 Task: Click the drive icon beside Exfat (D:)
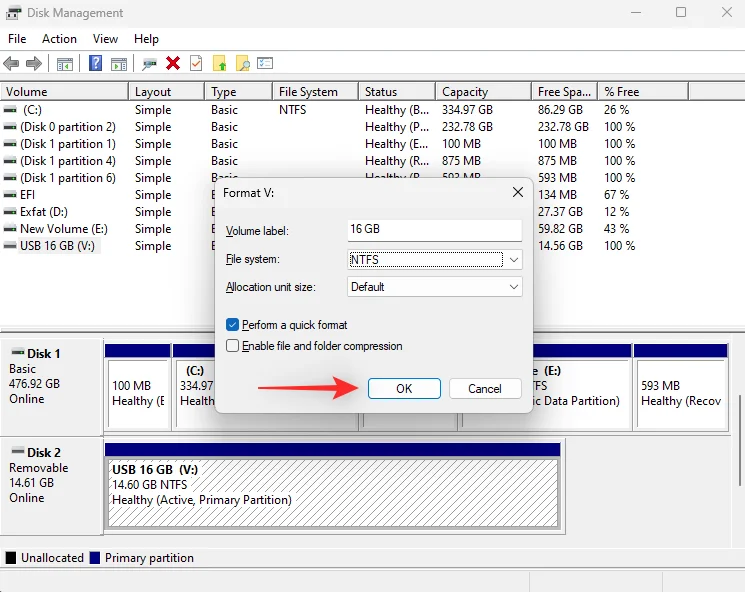tap(10, 212)
